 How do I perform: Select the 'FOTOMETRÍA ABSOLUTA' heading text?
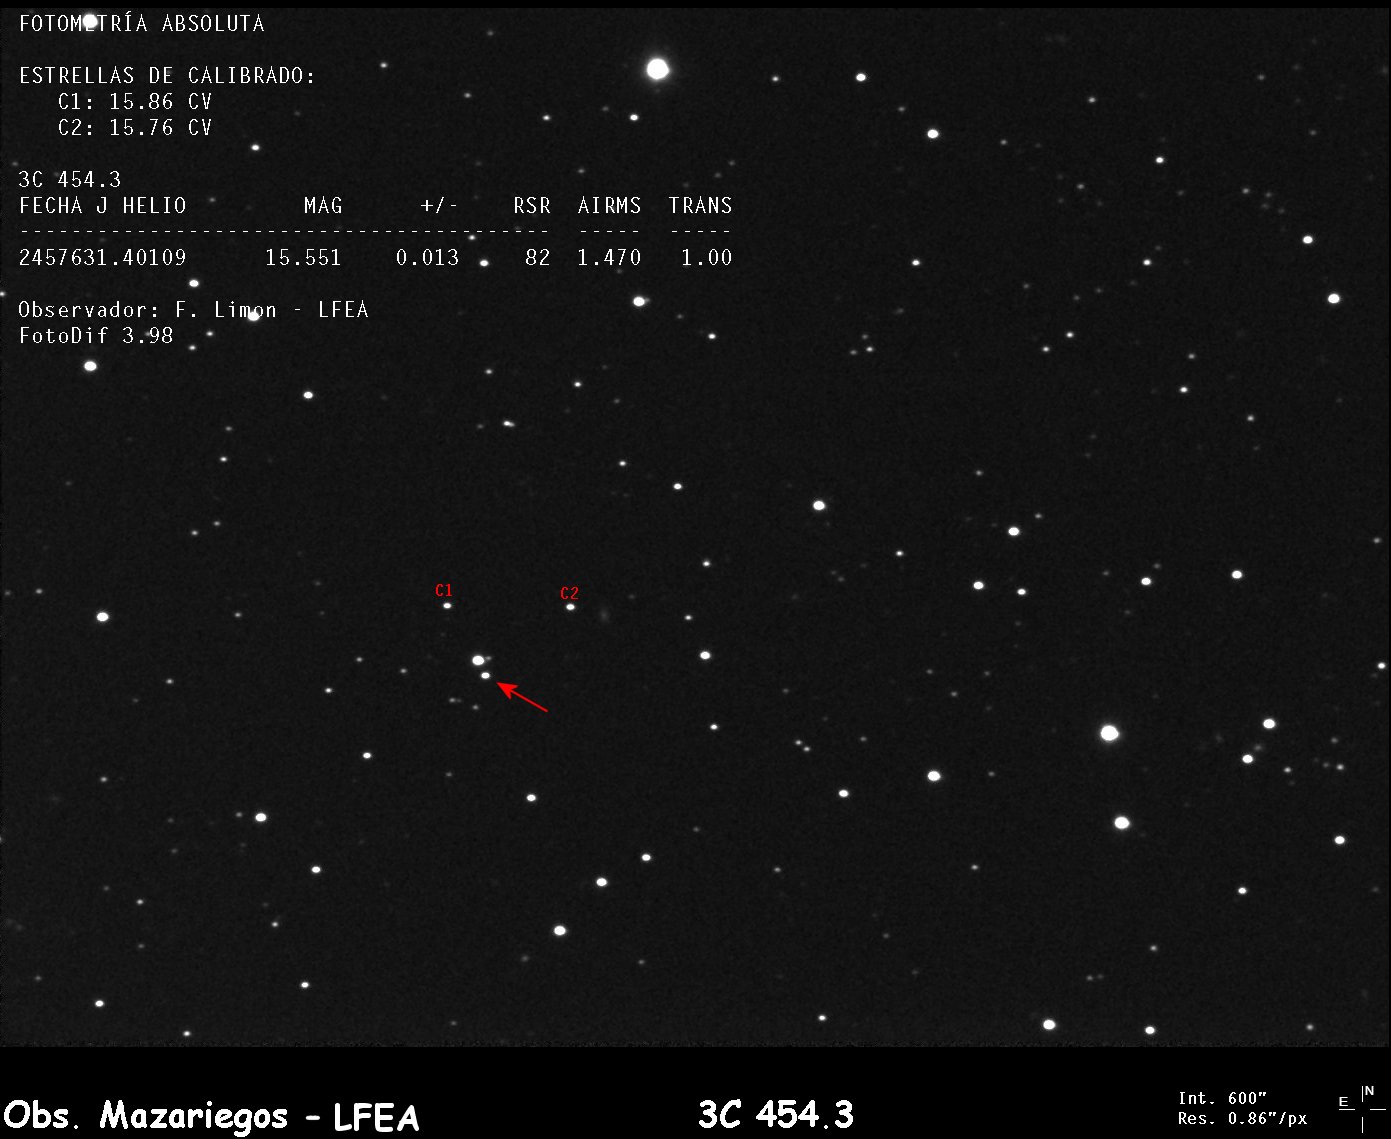point(142,23)
